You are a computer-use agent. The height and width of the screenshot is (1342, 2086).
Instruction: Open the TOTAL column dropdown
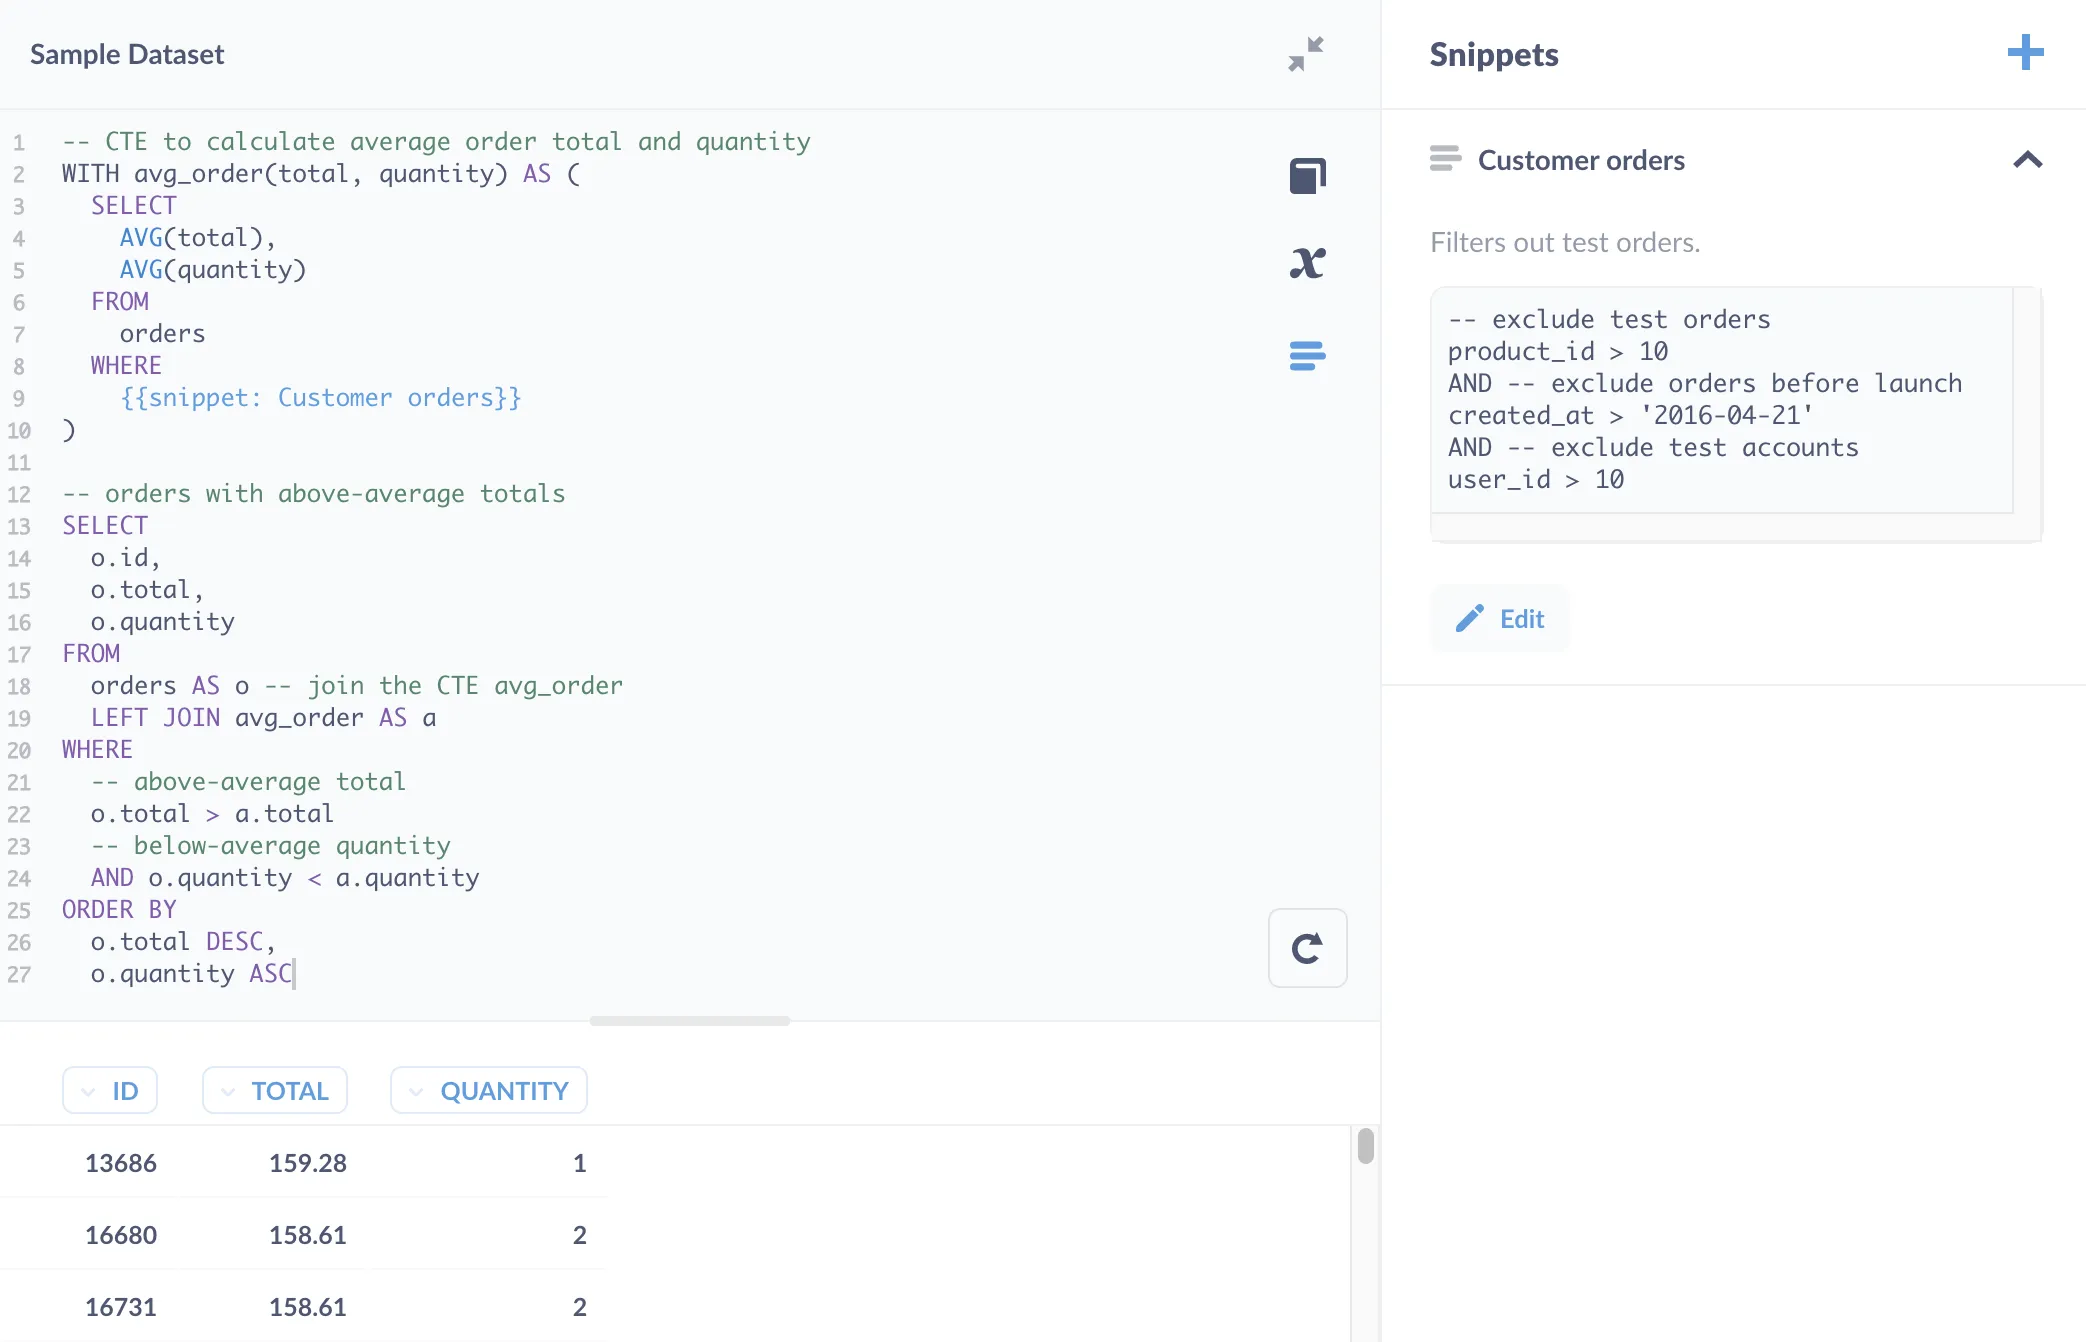275,1090
